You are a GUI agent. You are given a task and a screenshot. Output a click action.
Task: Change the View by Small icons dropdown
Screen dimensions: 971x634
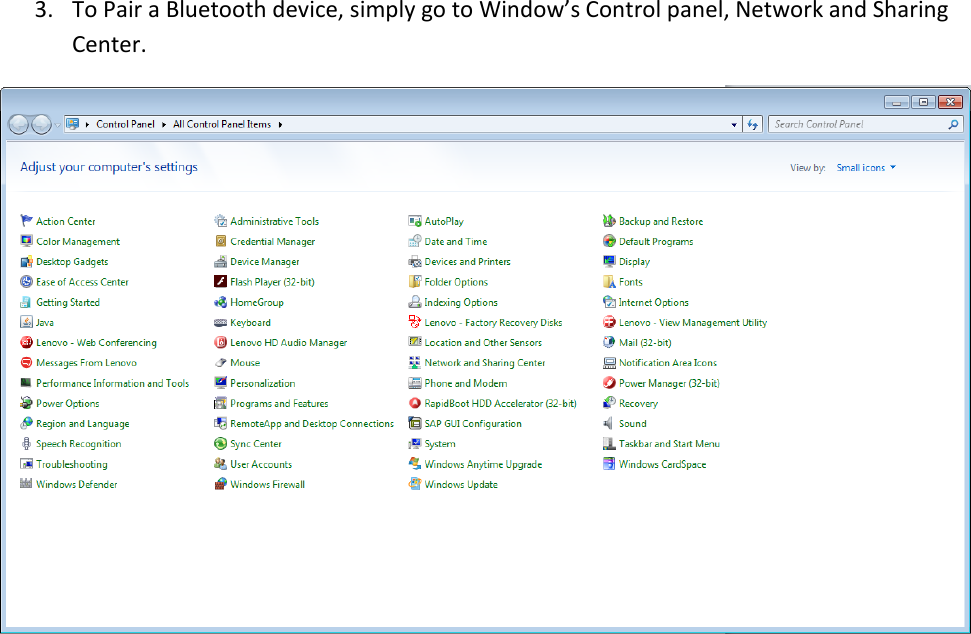click(864, 167)
